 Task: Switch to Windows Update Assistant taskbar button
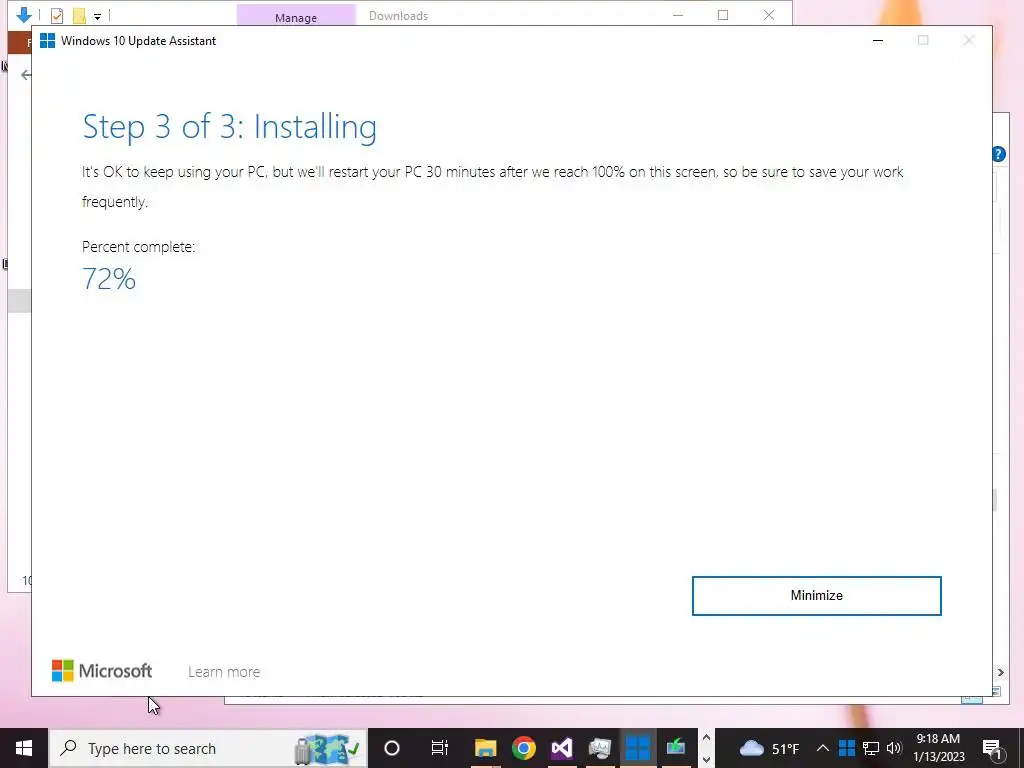tap(637, 748)
